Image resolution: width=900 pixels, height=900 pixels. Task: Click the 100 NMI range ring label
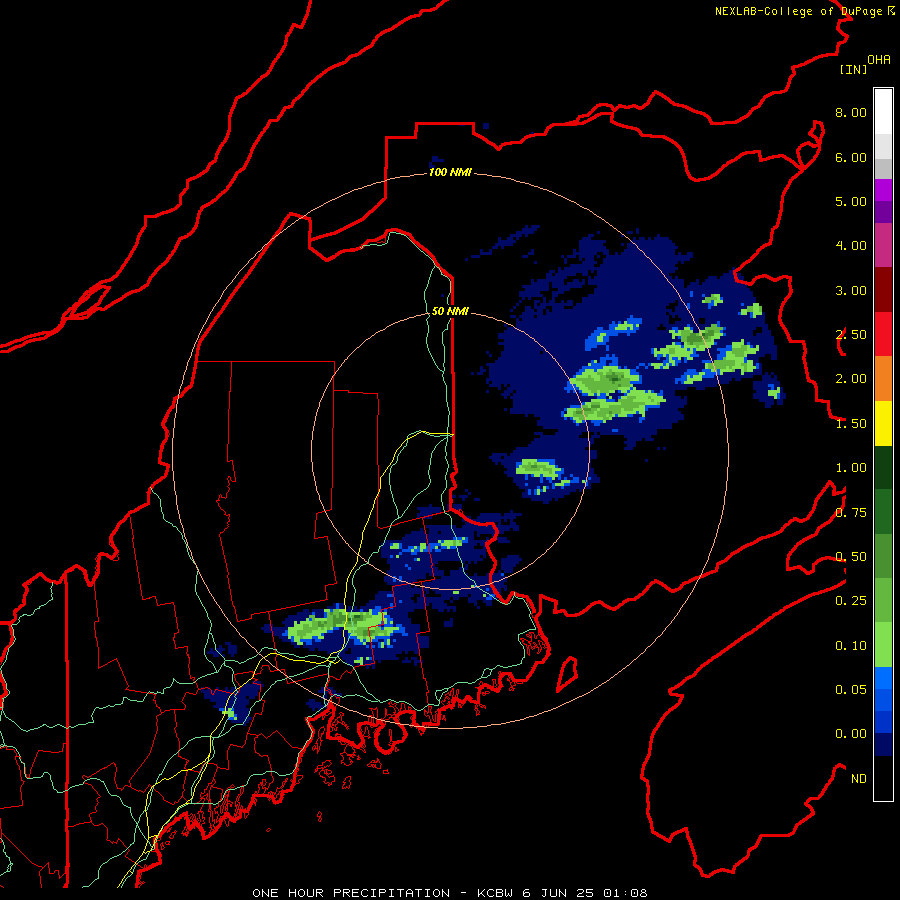450,172
